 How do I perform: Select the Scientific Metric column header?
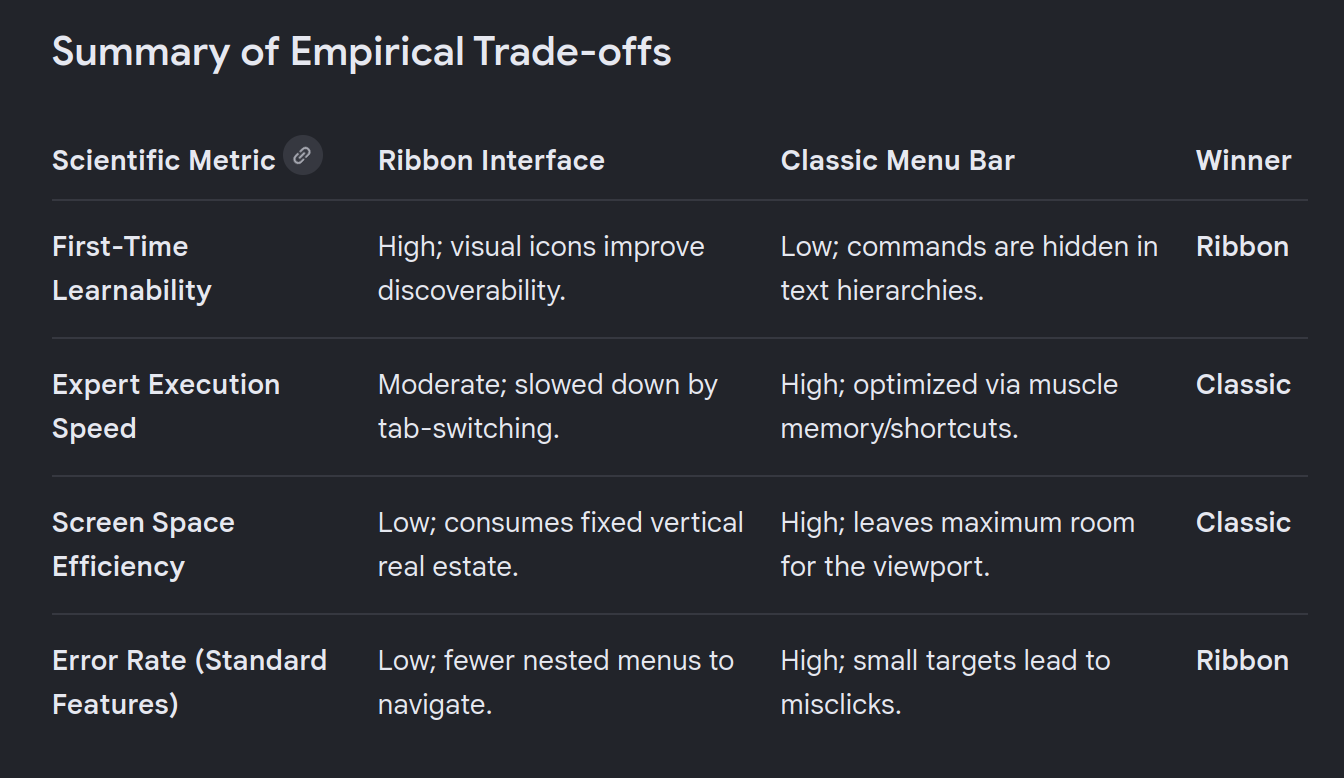coord(164,161)
